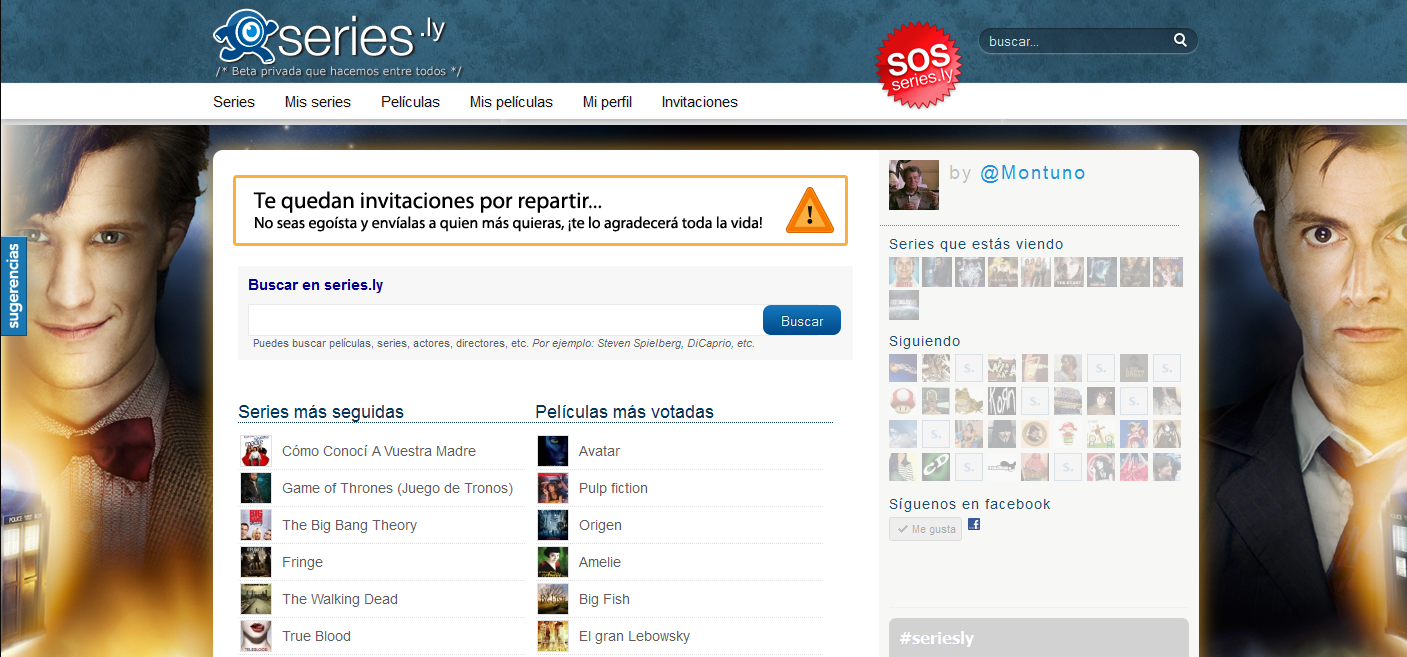This screenshot has height=657, width=1407.
Task: Open the Fringe series link
Action: [303, 562]
